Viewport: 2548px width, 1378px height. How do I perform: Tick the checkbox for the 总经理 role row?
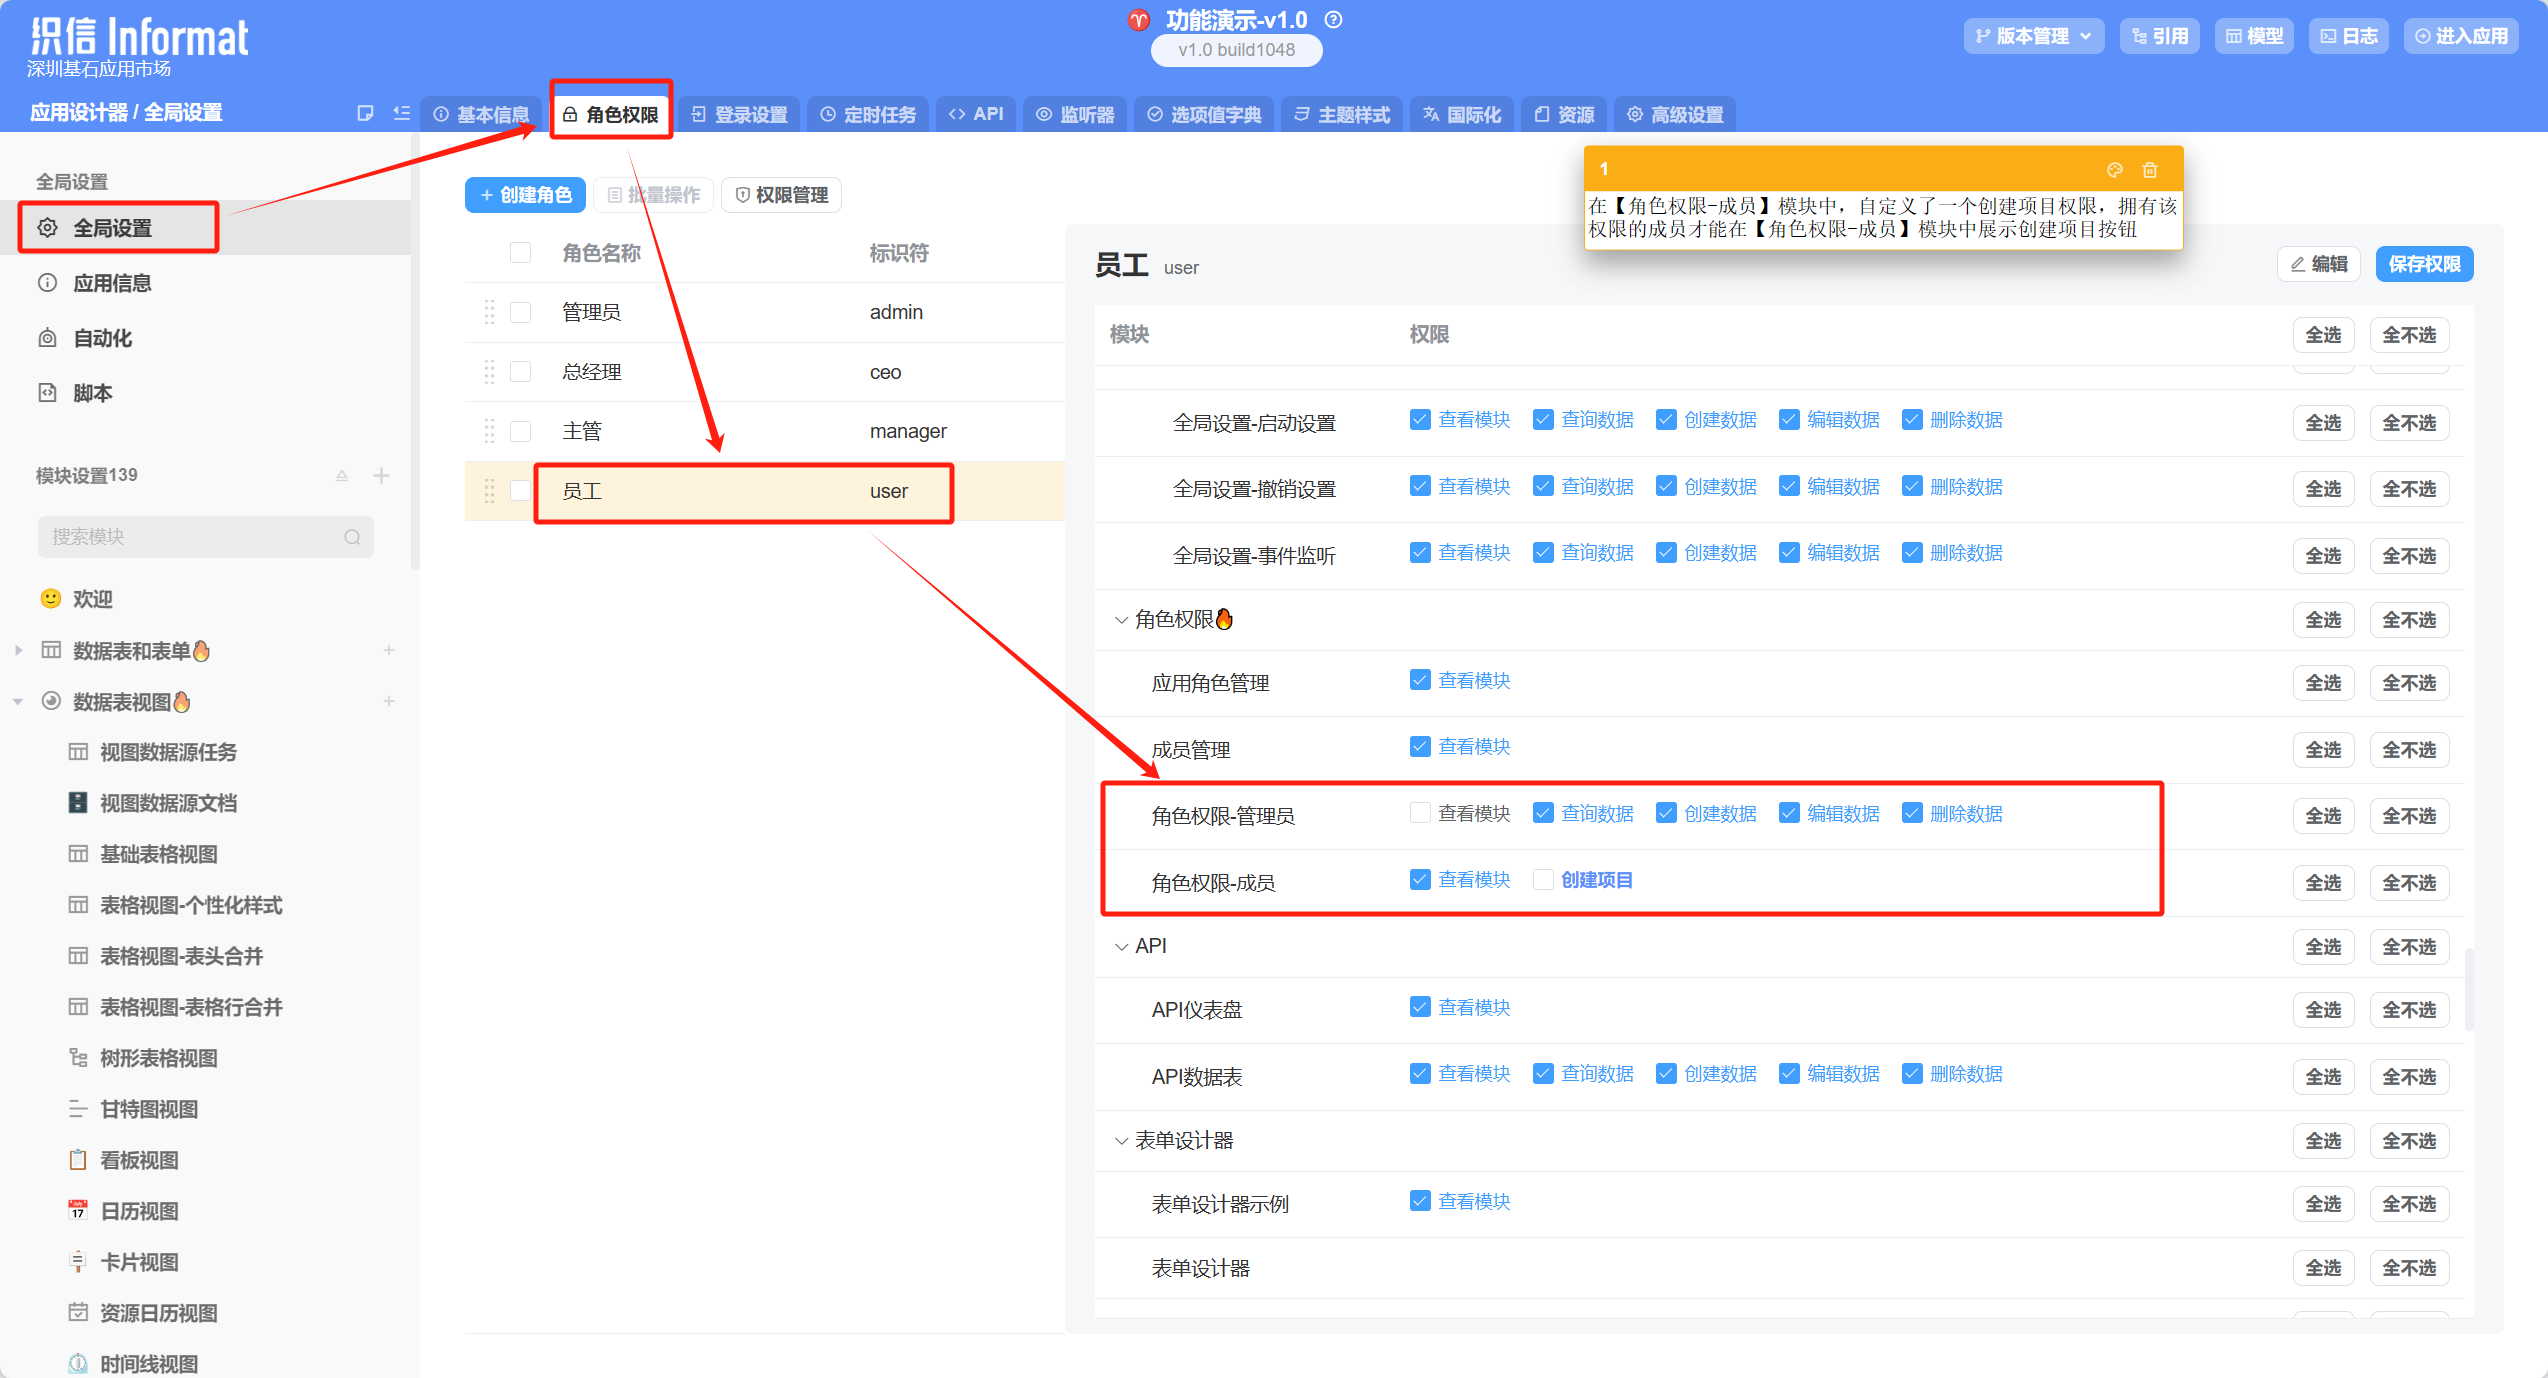[520, 372]
